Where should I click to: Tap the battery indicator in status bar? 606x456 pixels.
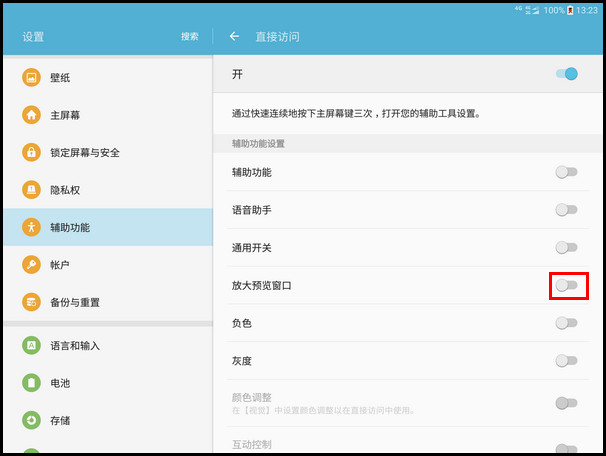tap(570, 10)
